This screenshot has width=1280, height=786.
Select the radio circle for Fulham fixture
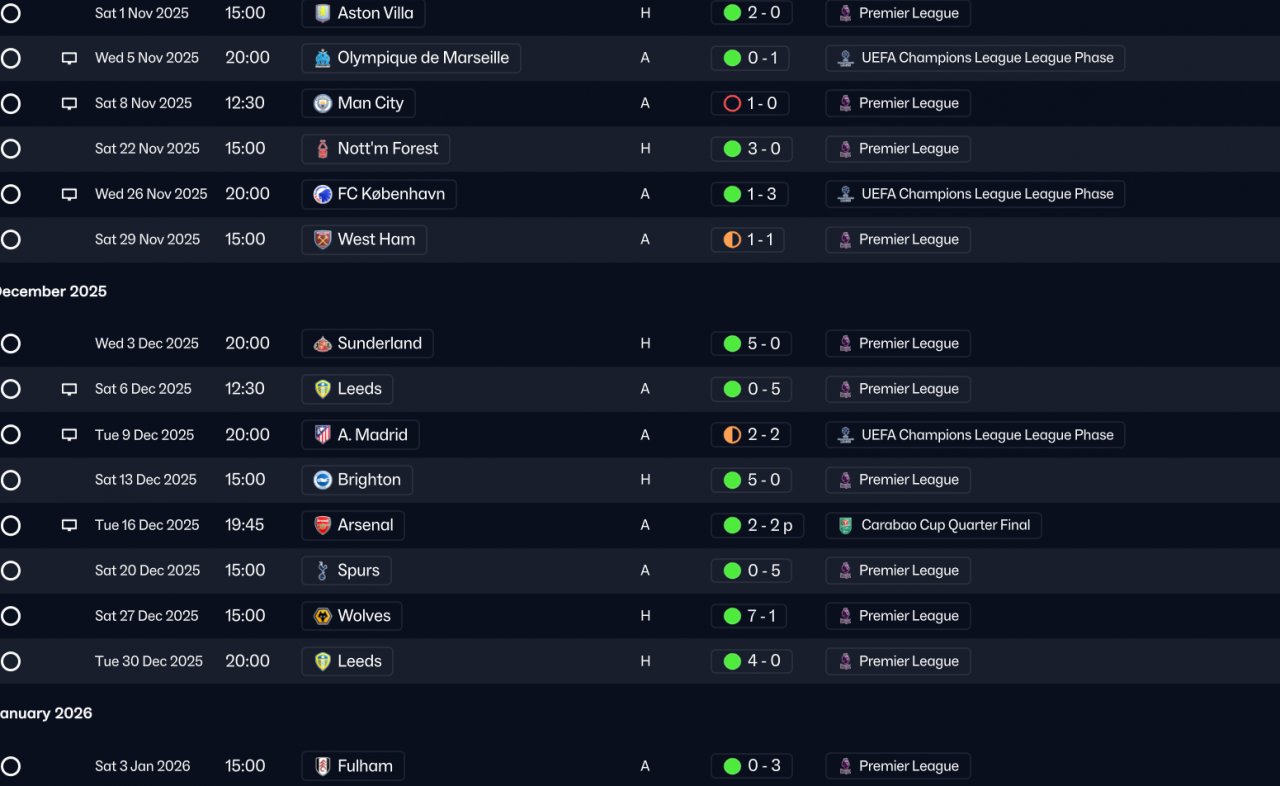click(x=10, y=766)
